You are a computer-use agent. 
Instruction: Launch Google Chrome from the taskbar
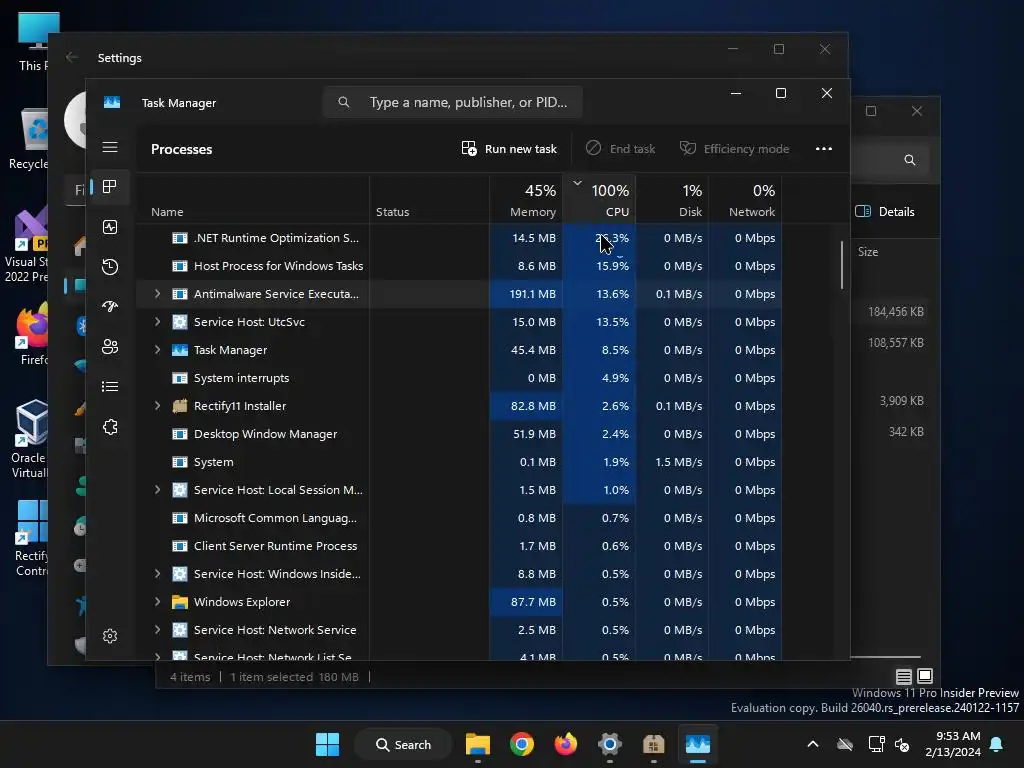pos(522,744)
